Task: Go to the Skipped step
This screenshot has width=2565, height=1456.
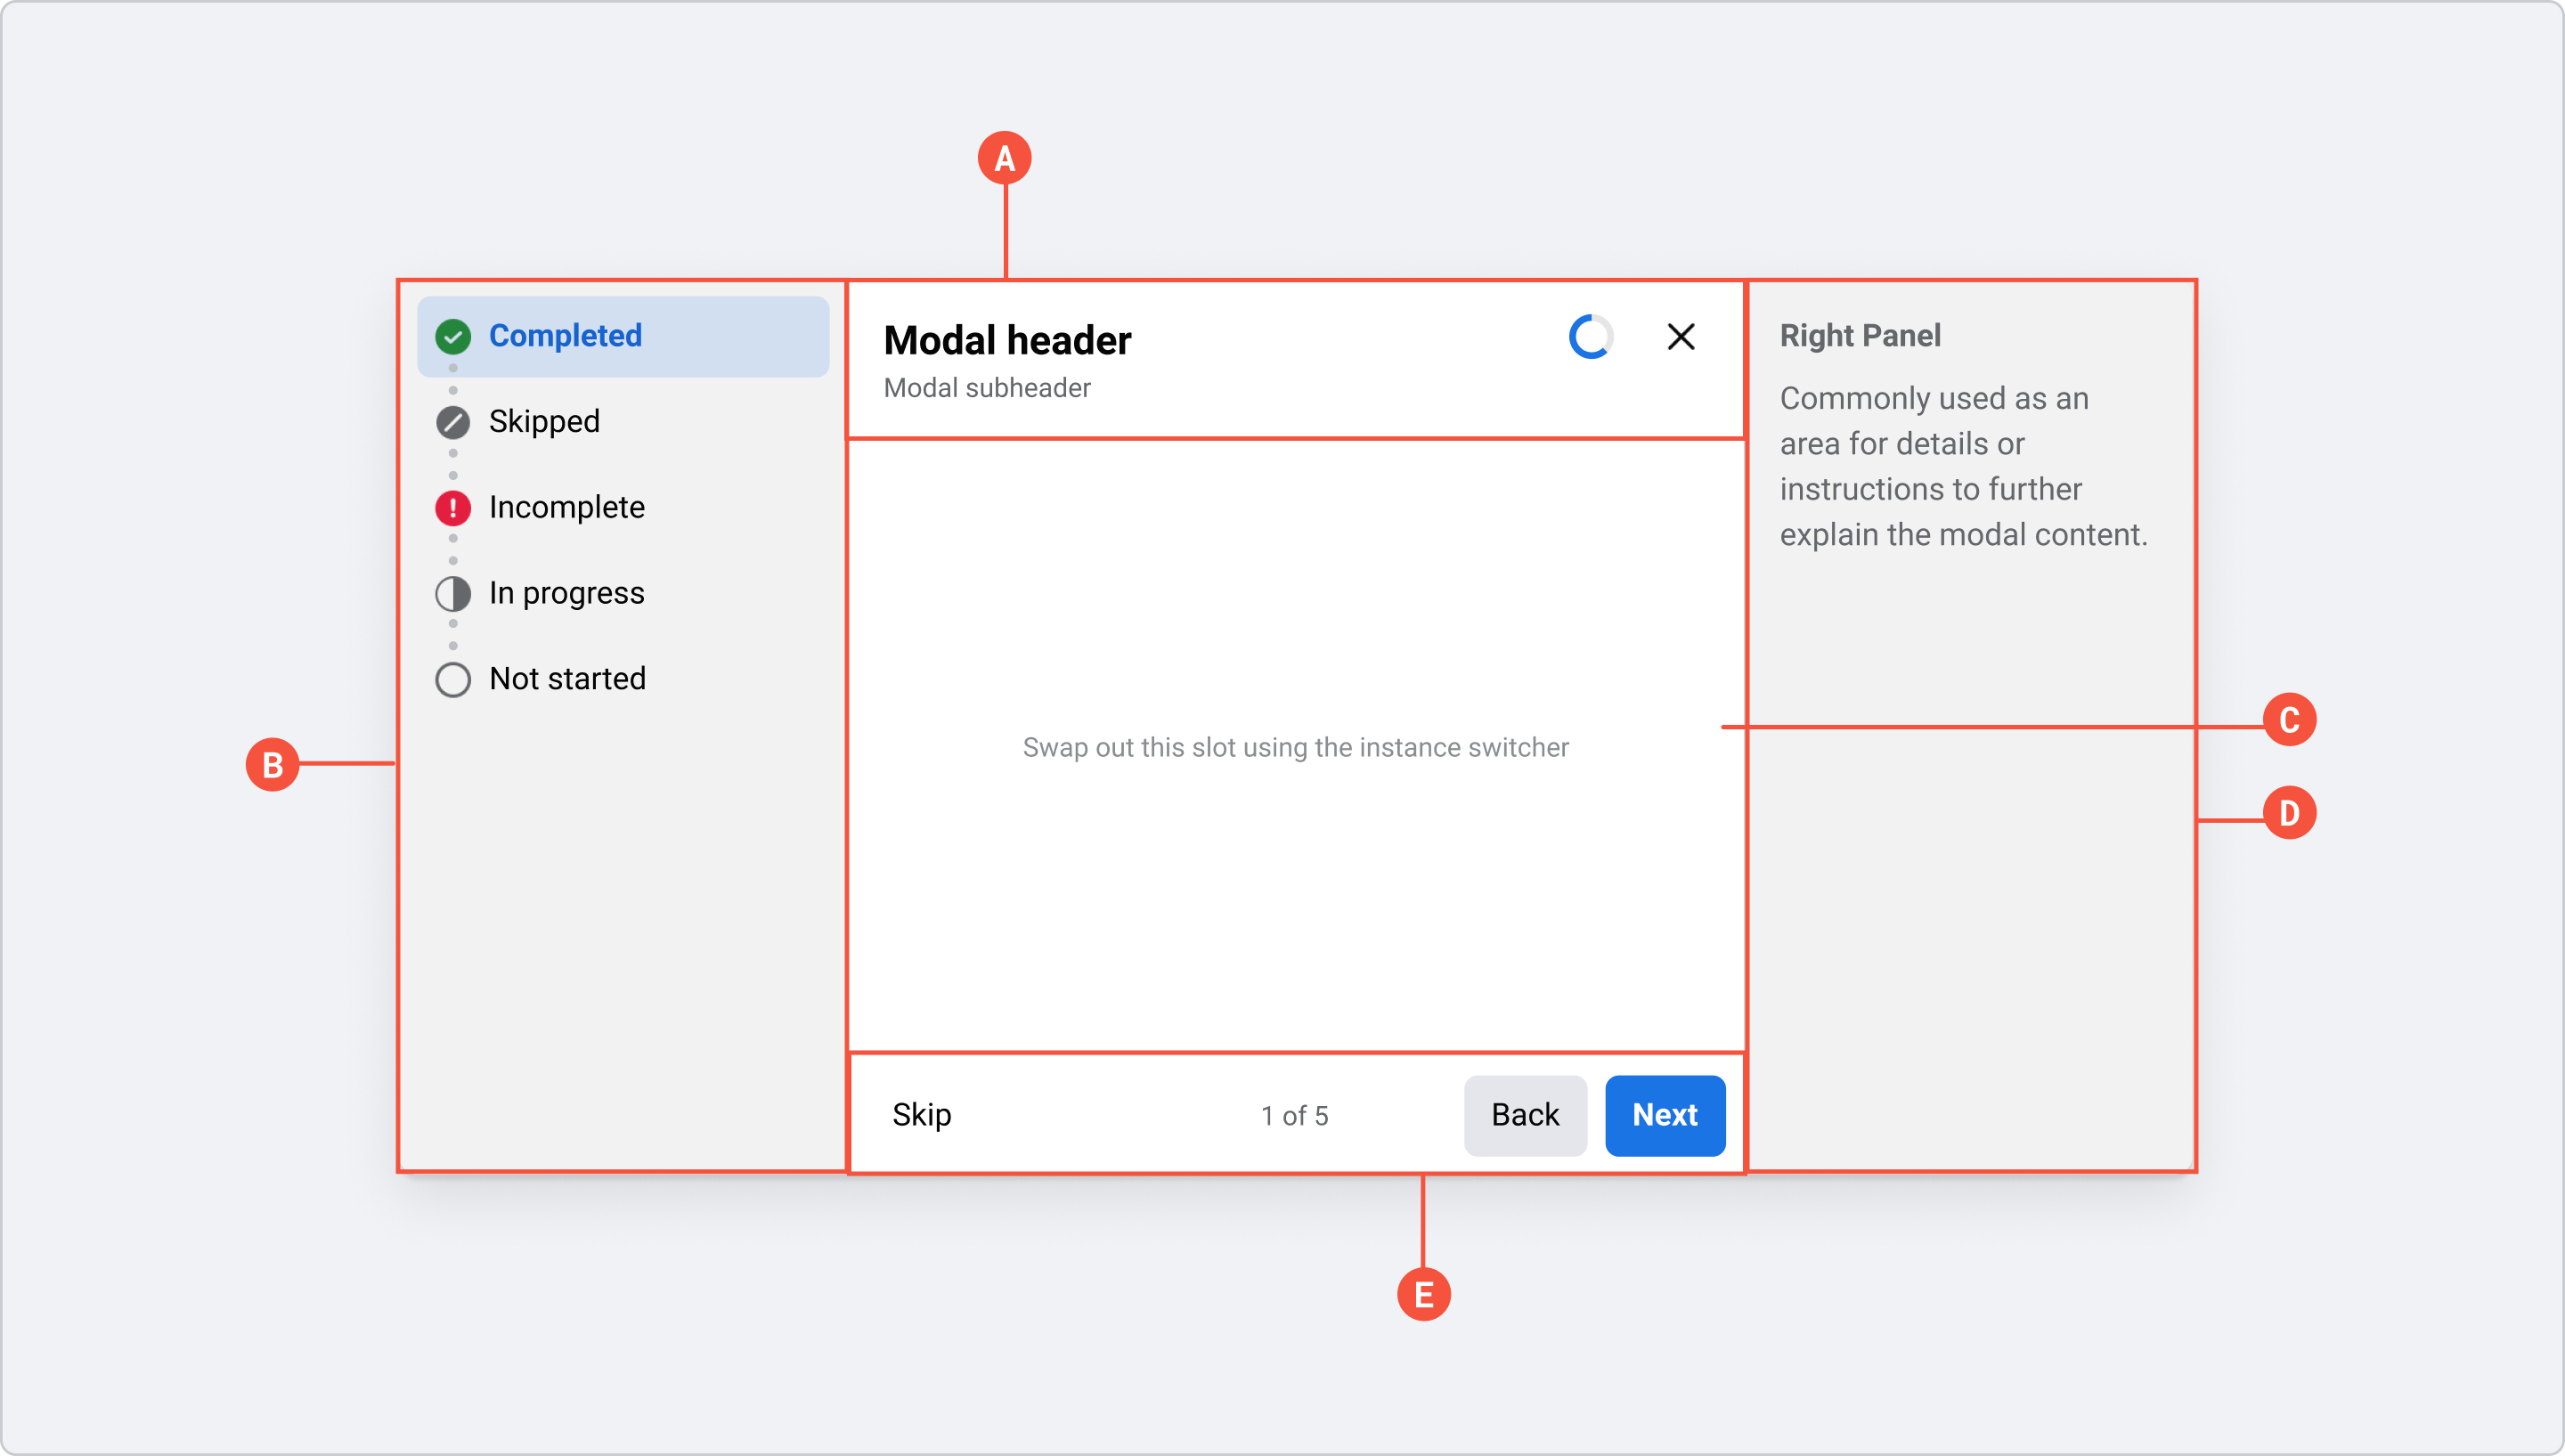Action: pyautogui.click(x=544, y=422)
